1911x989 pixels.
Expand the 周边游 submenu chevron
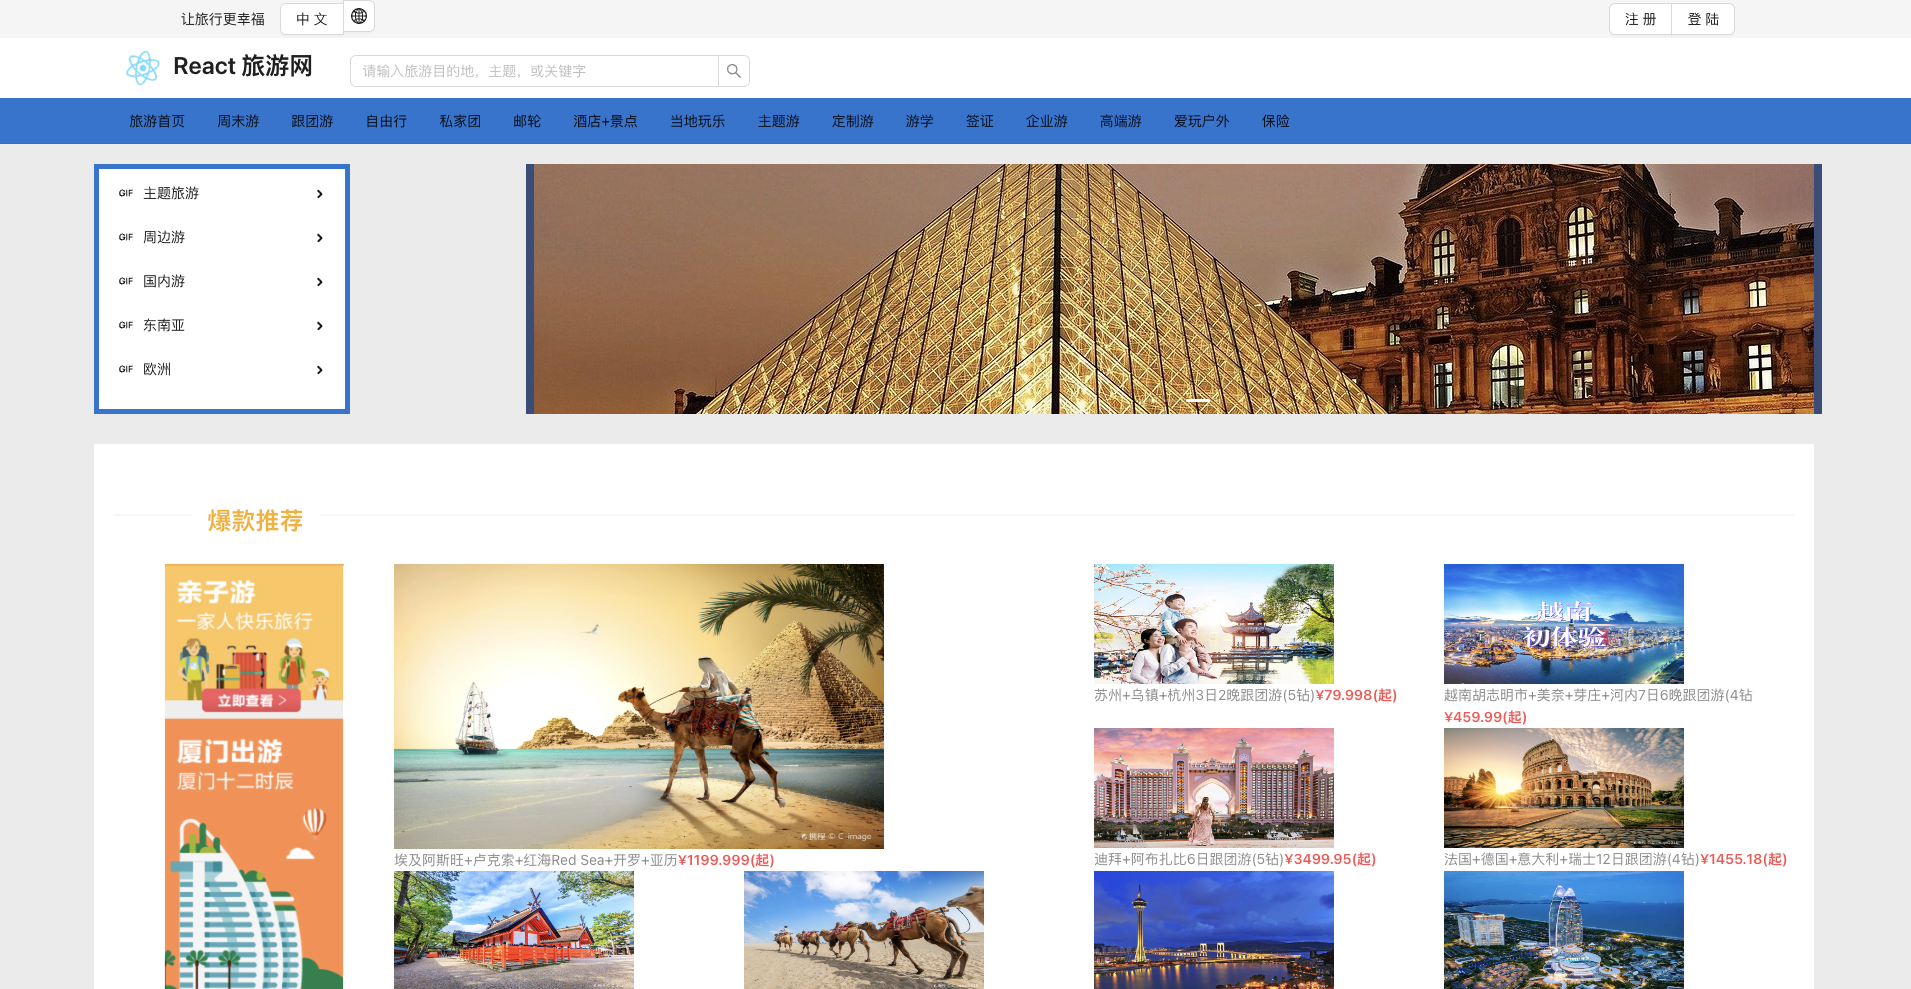tap(319, 238)
